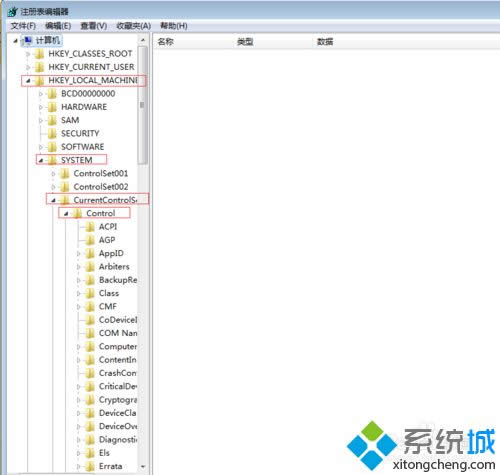Viewport: 500px width, 475px height.
Task: Select the CurrentControlSet key
Action: click(105, 200)
